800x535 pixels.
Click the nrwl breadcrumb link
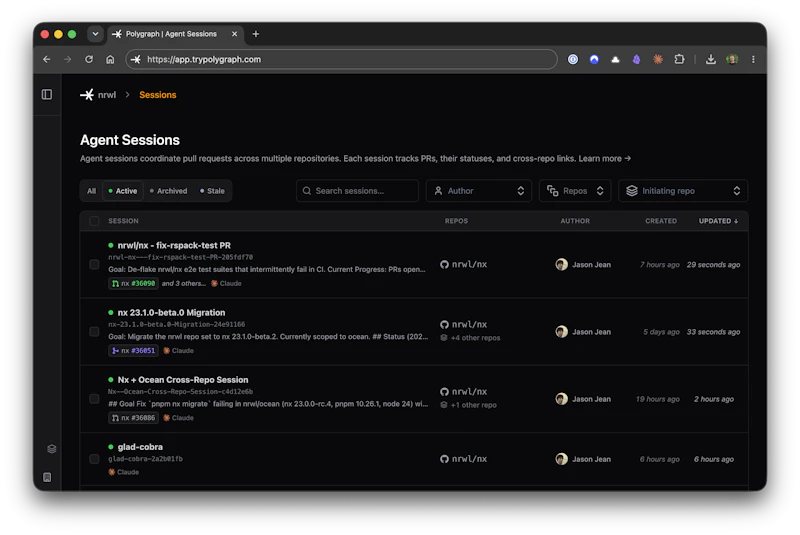coord(107,95)
